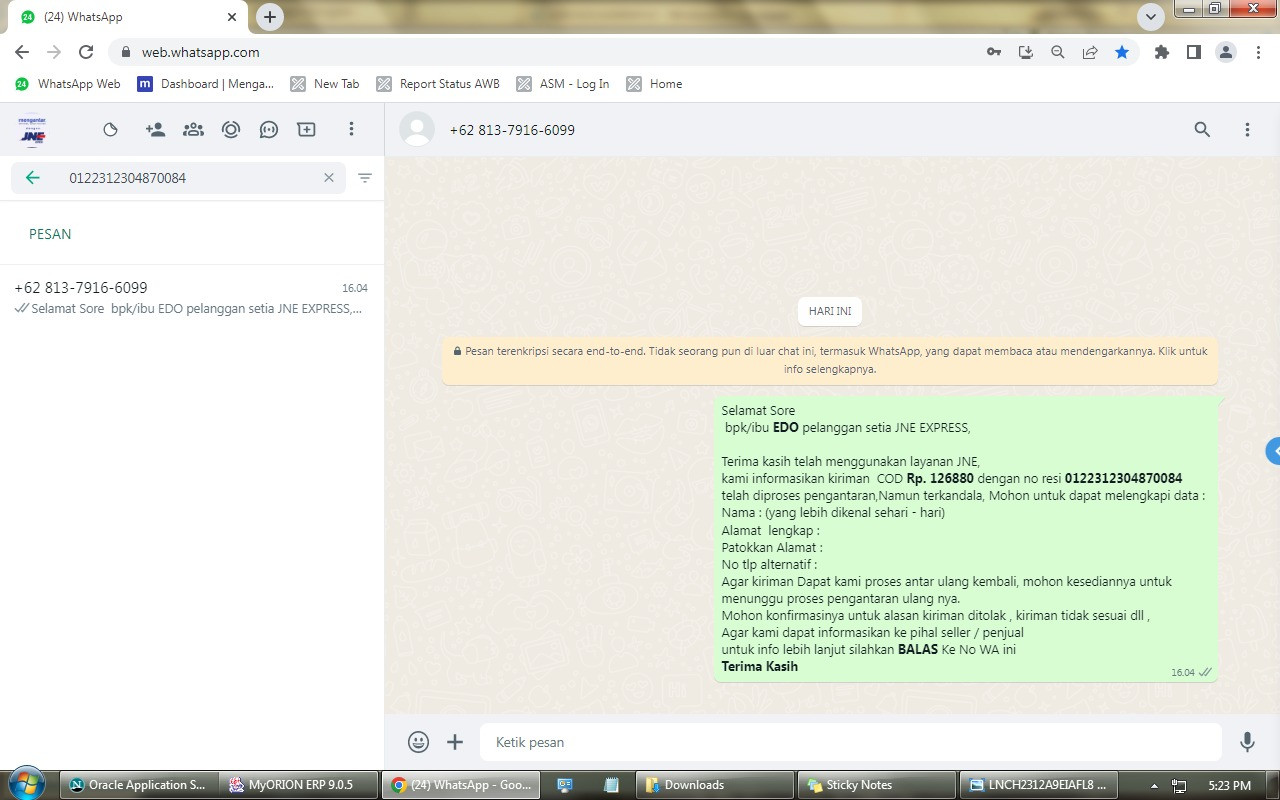Open Dashboard | Menga... bookmark
The width and height of the screenshot is (1280, 800).
point(205,84)
